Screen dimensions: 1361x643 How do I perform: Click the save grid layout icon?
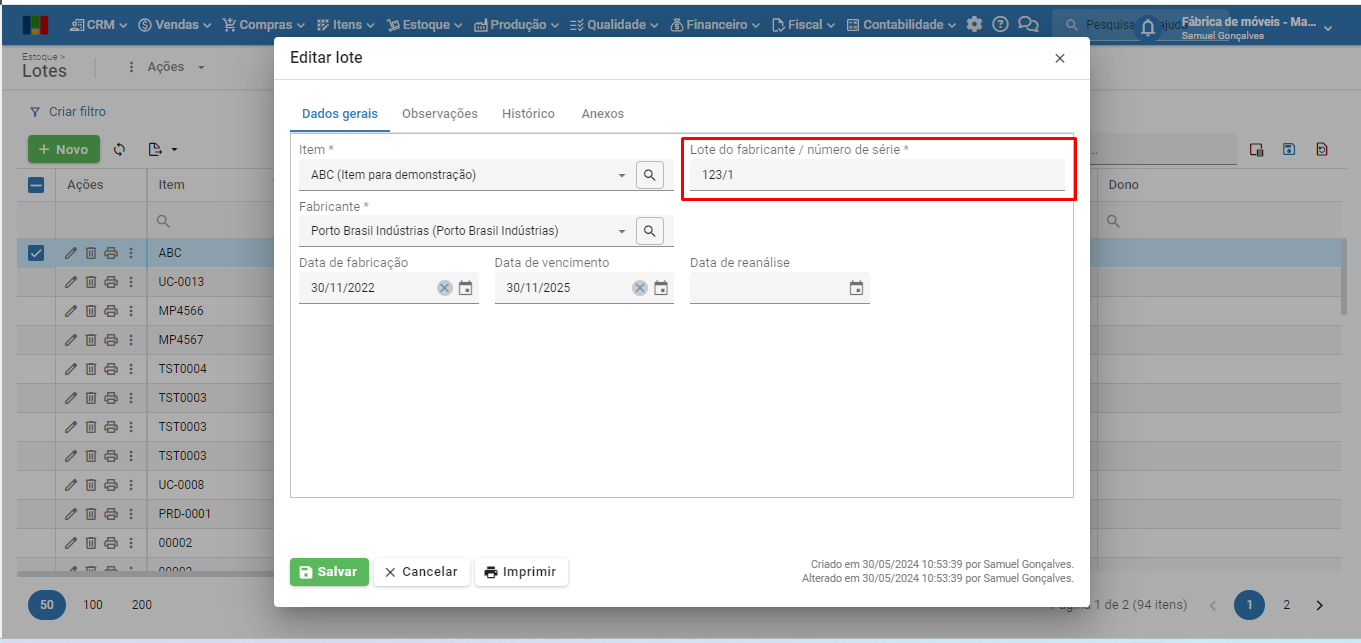point(1289,149)
